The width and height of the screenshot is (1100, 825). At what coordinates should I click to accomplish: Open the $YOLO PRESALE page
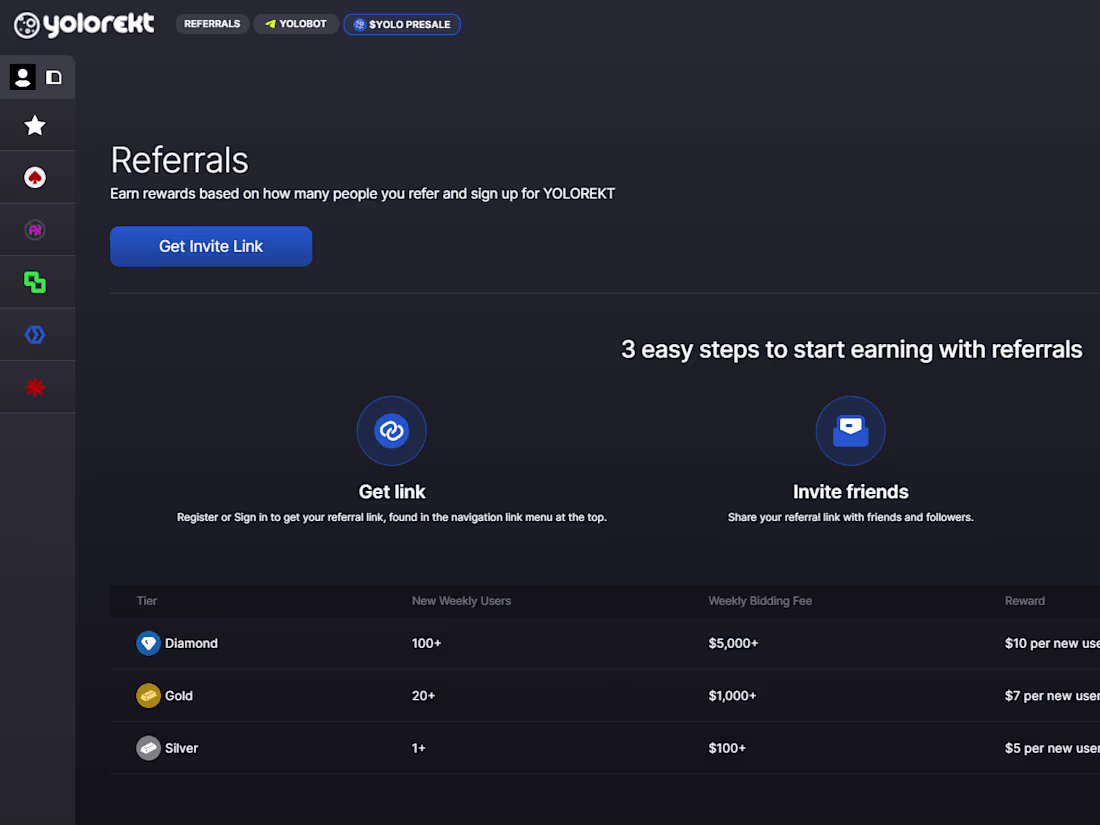point(402,24)
